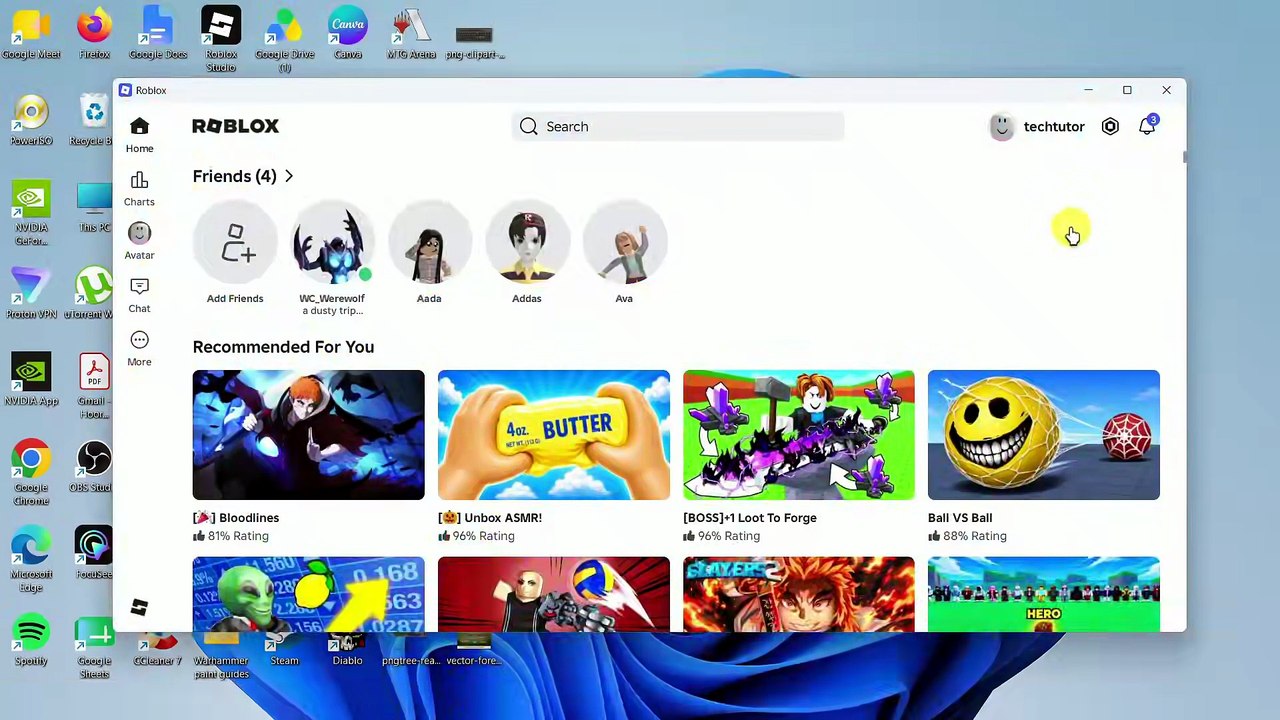Open PowerISO desktop shortcut
The height and width of the screenshot is (720, 1280).
(31, 121)
